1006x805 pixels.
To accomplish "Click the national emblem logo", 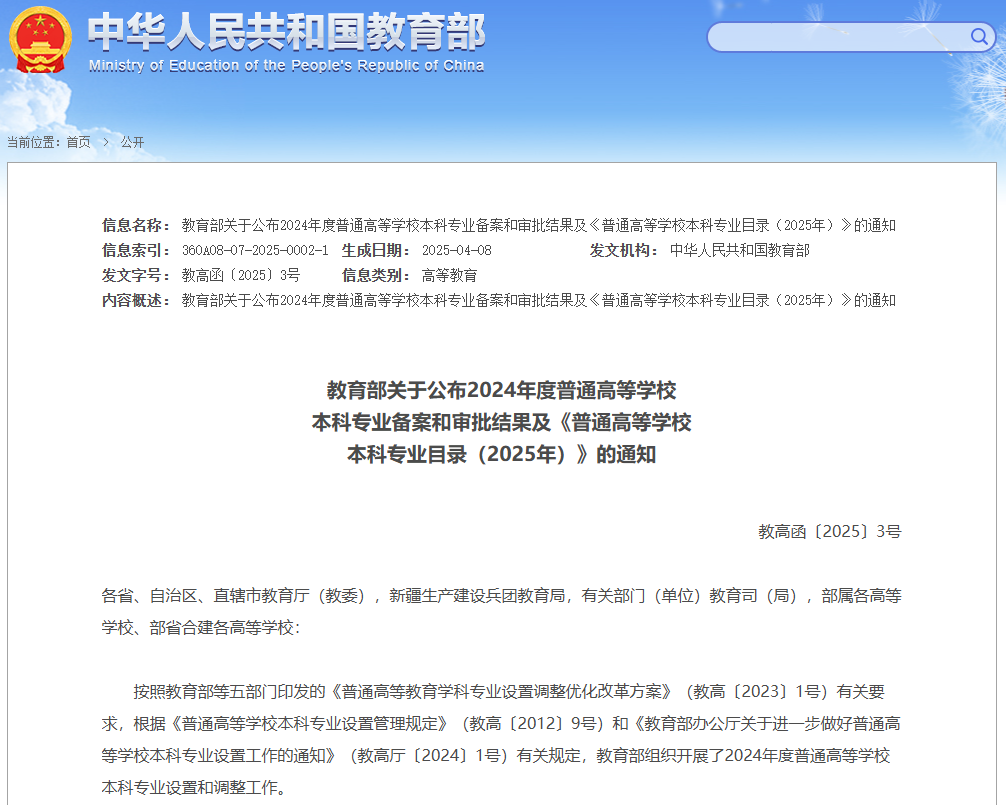I will tap(39, 39).
